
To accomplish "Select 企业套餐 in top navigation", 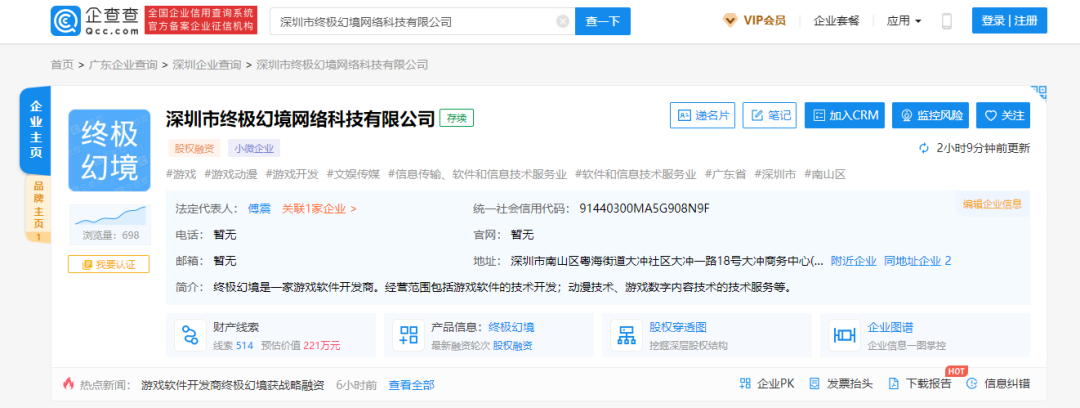I will (x=837, y=21).
